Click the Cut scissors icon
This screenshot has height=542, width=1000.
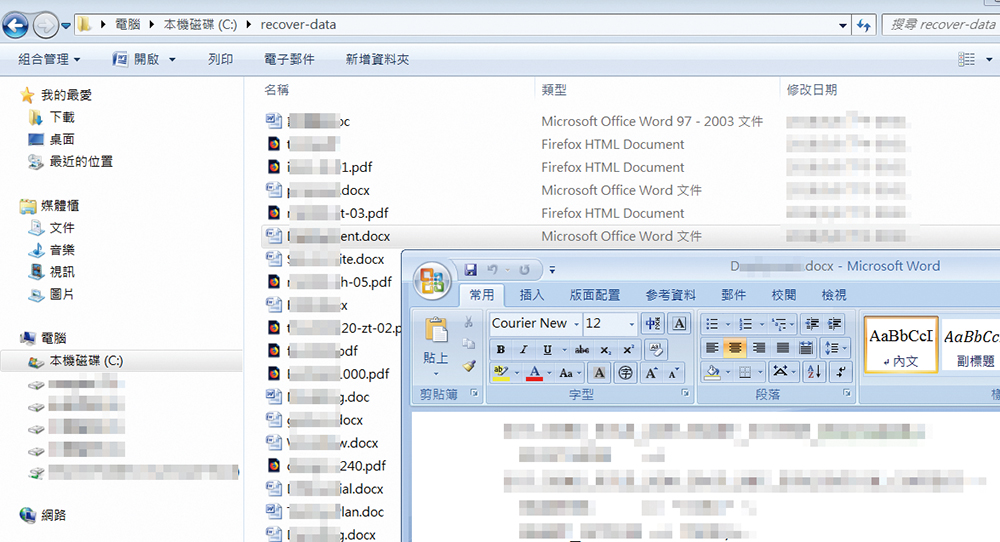(x=468, y=322)
